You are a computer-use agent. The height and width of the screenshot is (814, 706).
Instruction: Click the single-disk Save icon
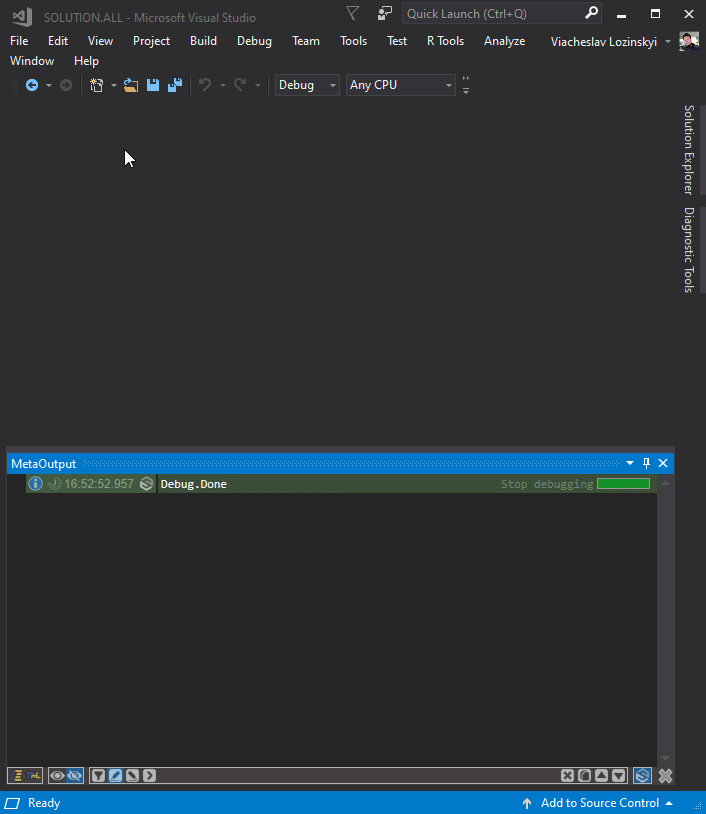pyautogui.click(x=153, y=86)
